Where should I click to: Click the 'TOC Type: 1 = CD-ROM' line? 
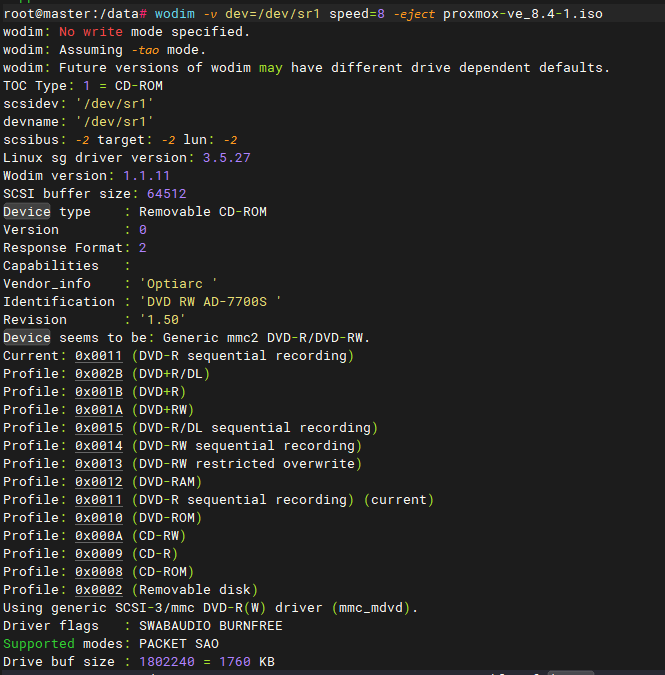click(83, 86)
